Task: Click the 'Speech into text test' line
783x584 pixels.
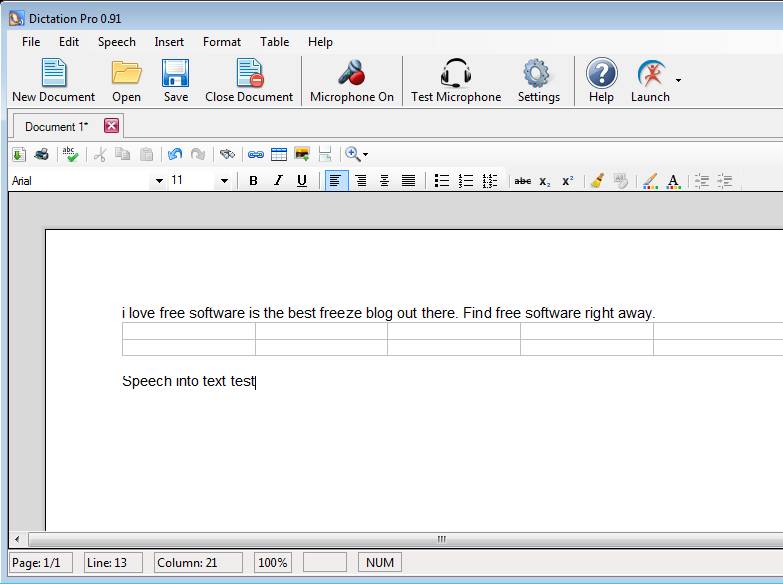Action: pos(189,381)
